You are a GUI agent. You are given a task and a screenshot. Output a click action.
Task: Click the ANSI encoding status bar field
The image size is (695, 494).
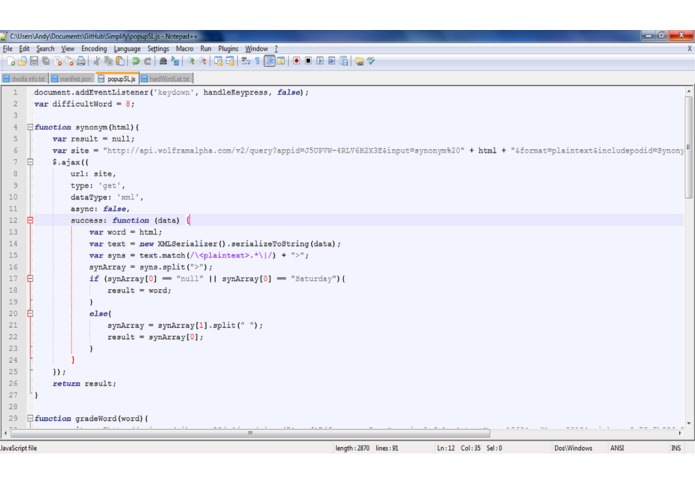[x=617, y=448]
